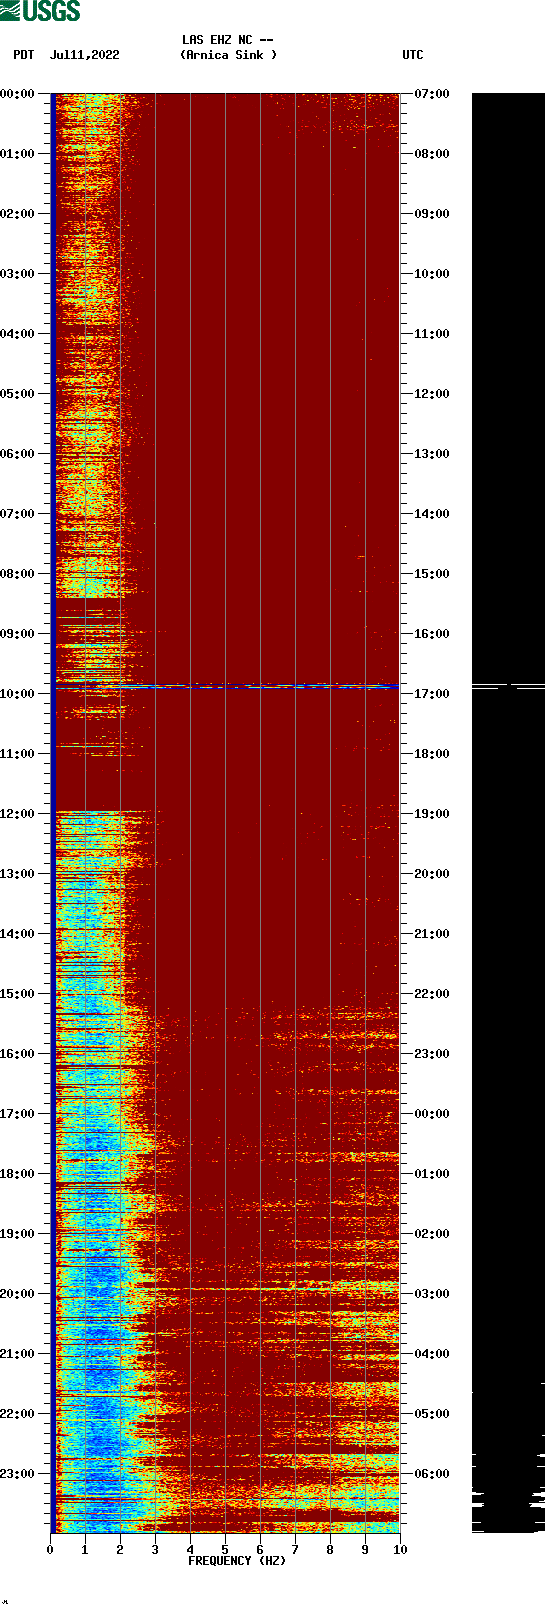Click the frequency axis value 7
Viewport: 552px width, 1613px height.
pos(295,1550)
